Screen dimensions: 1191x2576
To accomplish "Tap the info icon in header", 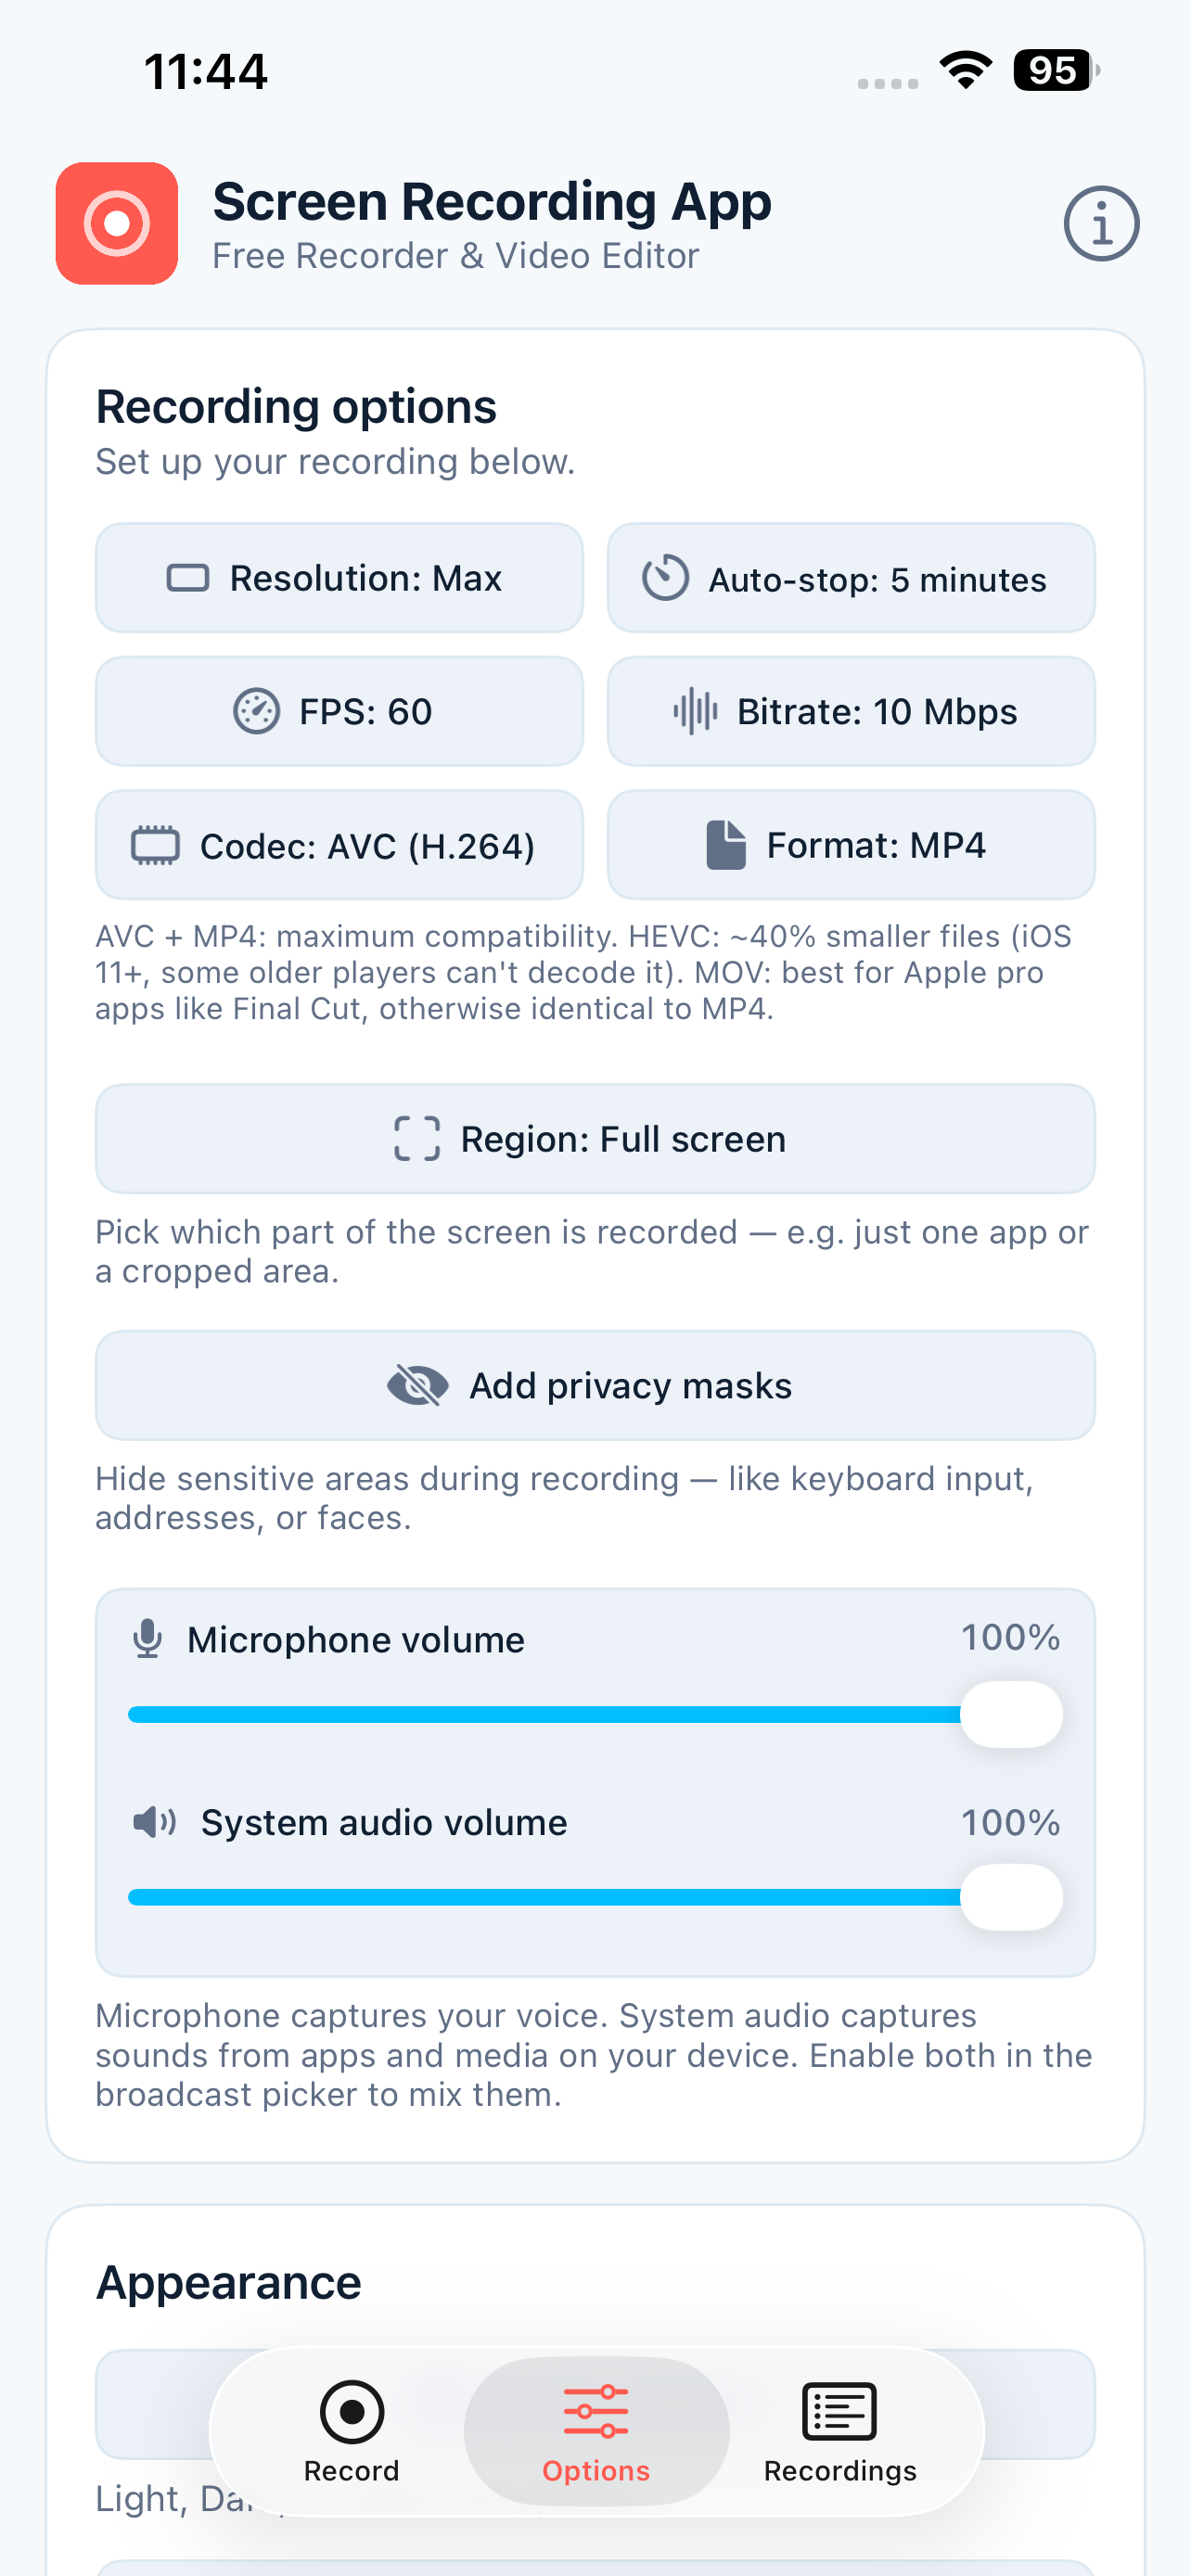I will (x=1101, y=224).
